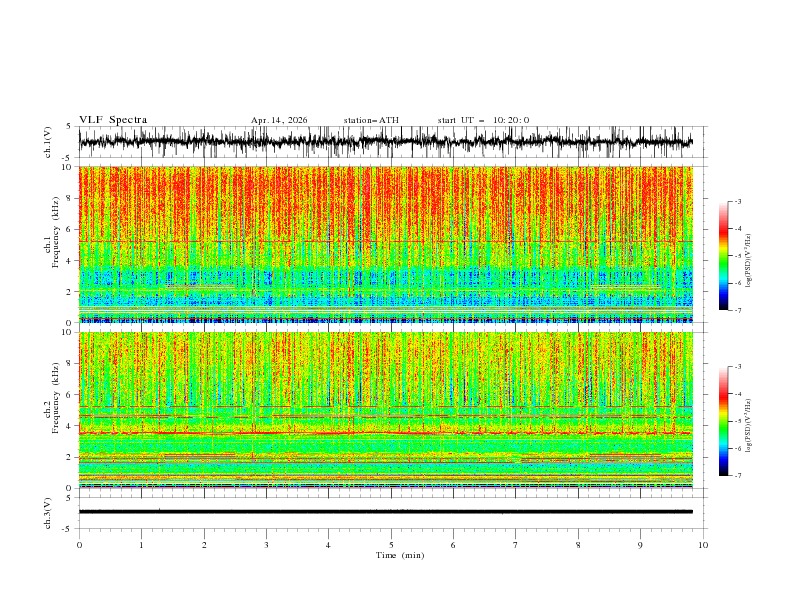
Task: Click the ch.2 color bar "log(PSD)(V²/Hz)" label
Action: [748, 426]
